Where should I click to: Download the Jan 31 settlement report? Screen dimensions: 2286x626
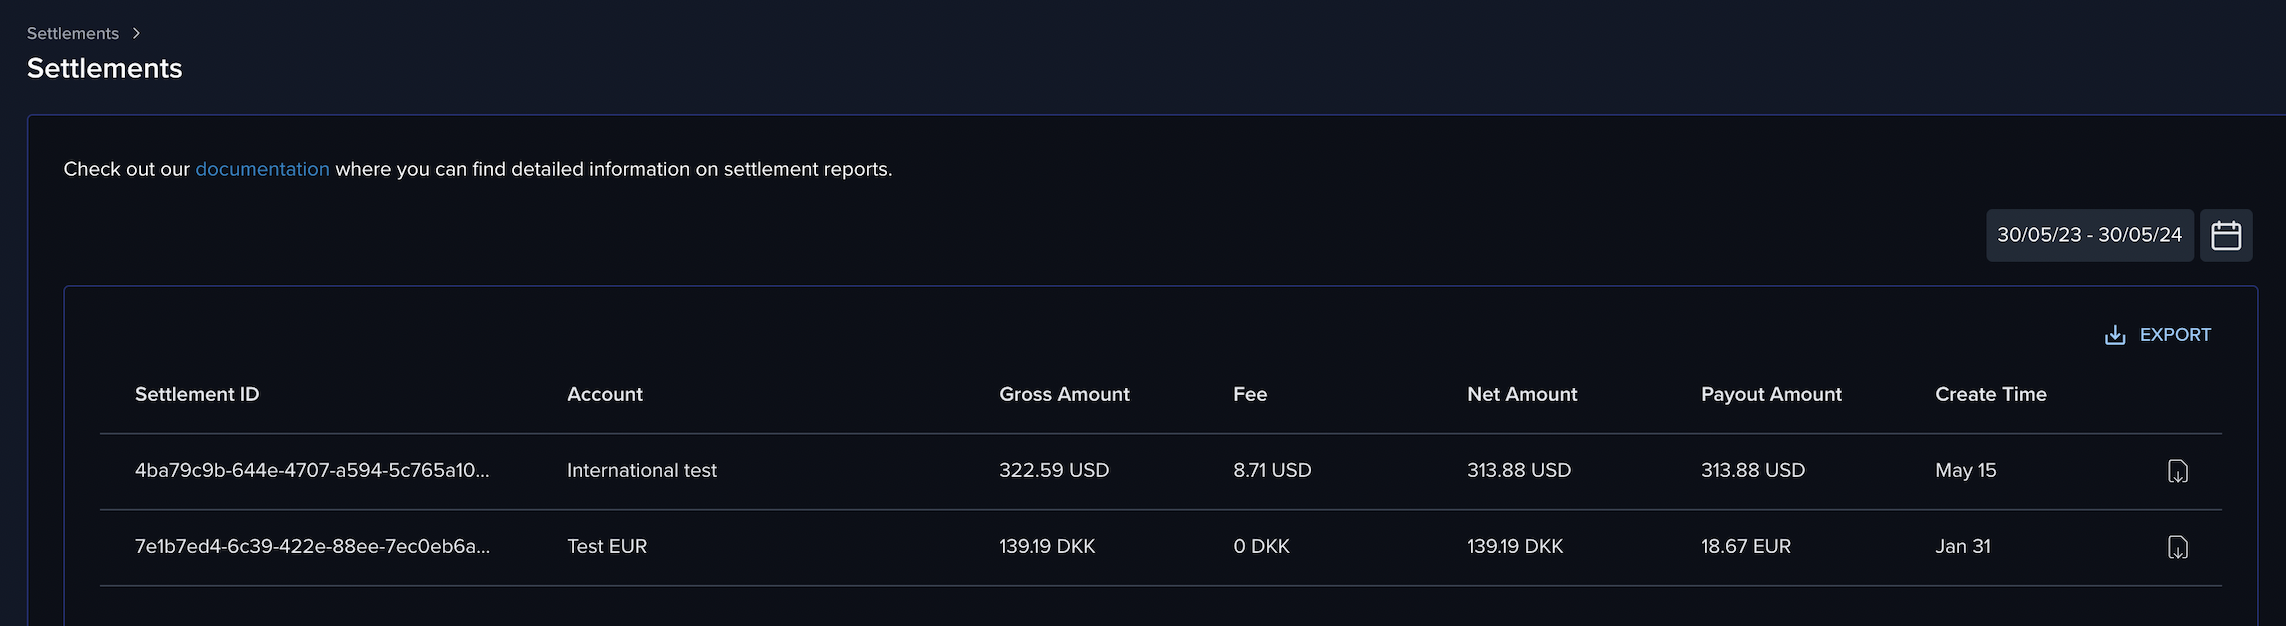(x=2177, y=547)
